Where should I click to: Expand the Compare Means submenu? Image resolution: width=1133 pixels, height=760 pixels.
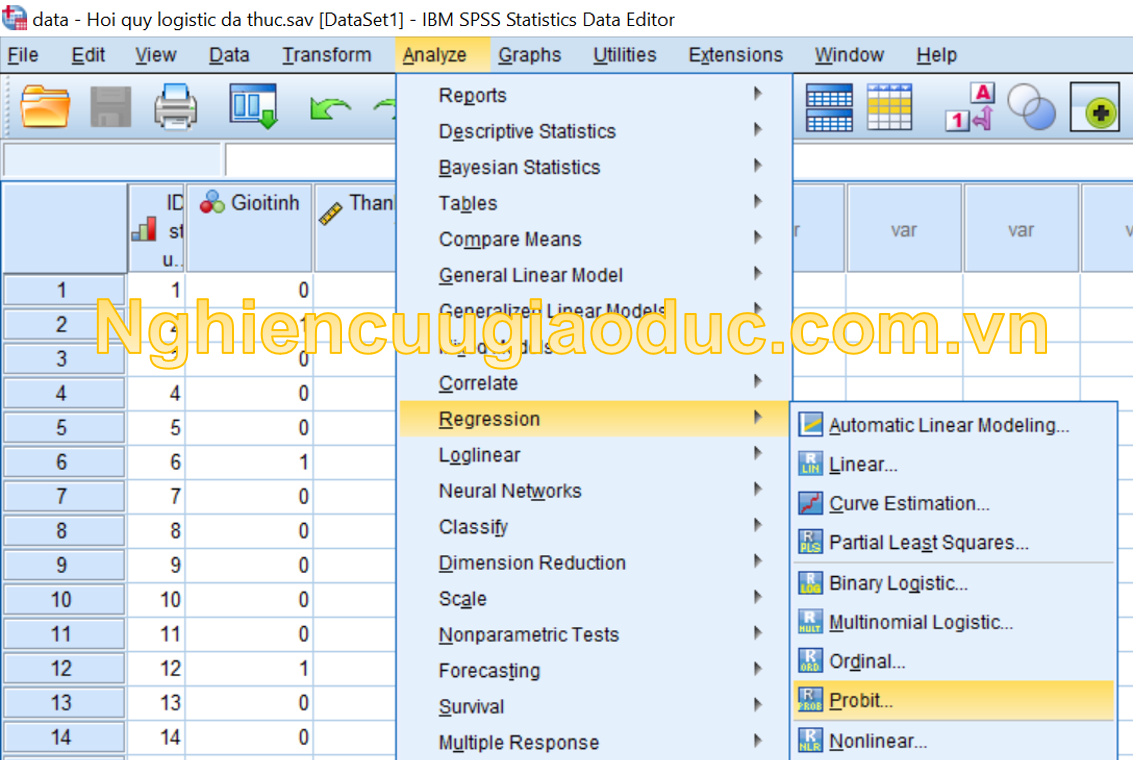(510, 239)
